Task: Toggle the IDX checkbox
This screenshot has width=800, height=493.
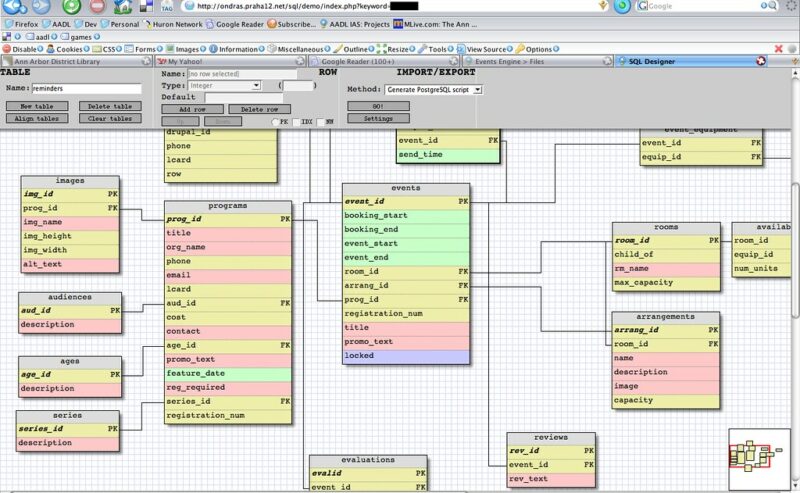Action: coord(296,122)
